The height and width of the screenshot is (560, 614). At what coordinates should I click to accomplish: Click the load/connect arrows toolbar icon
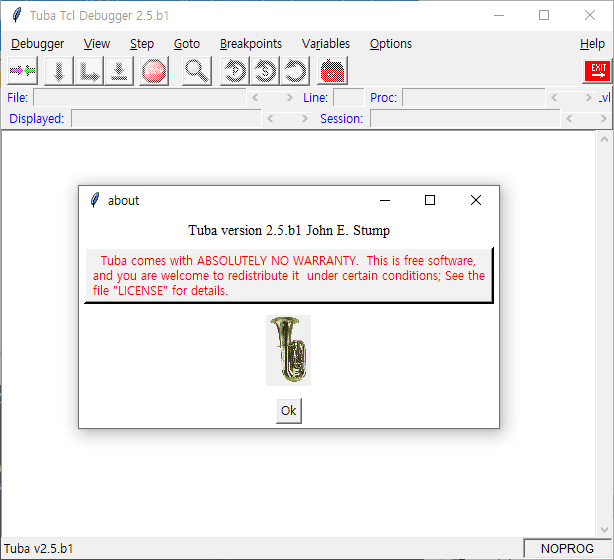(x=22, y=71)
